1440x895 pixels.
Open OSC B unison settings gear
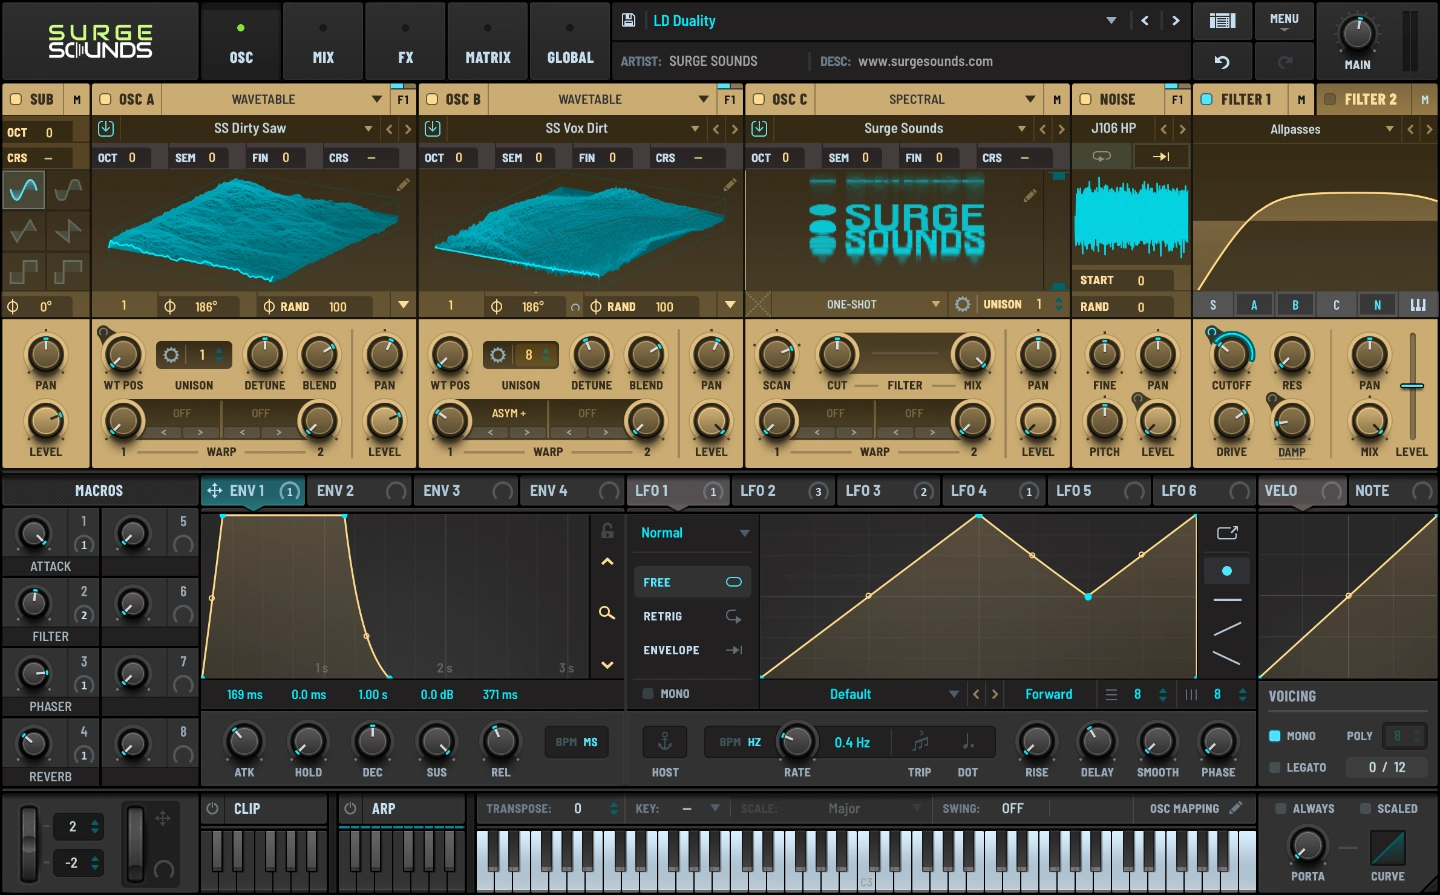click(x=497, y=355)
